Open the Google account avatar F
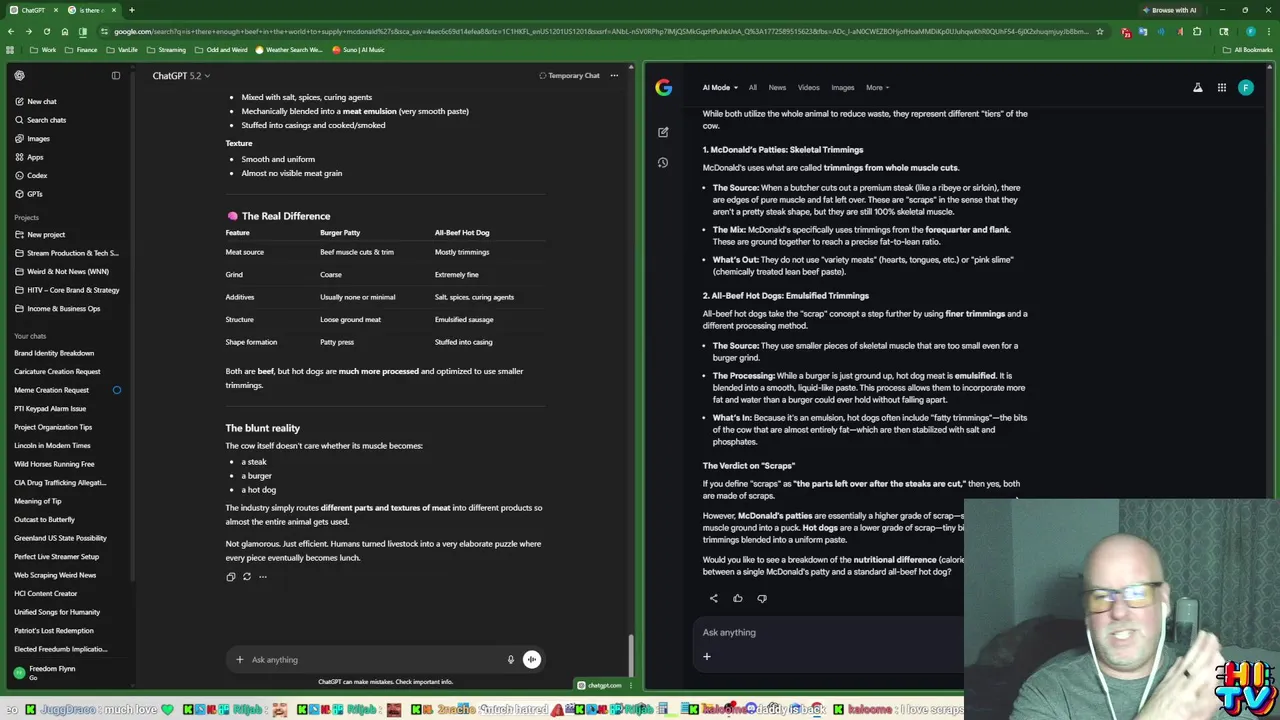Viewport: 1280px width, 720px height. tap(1245, 88)
